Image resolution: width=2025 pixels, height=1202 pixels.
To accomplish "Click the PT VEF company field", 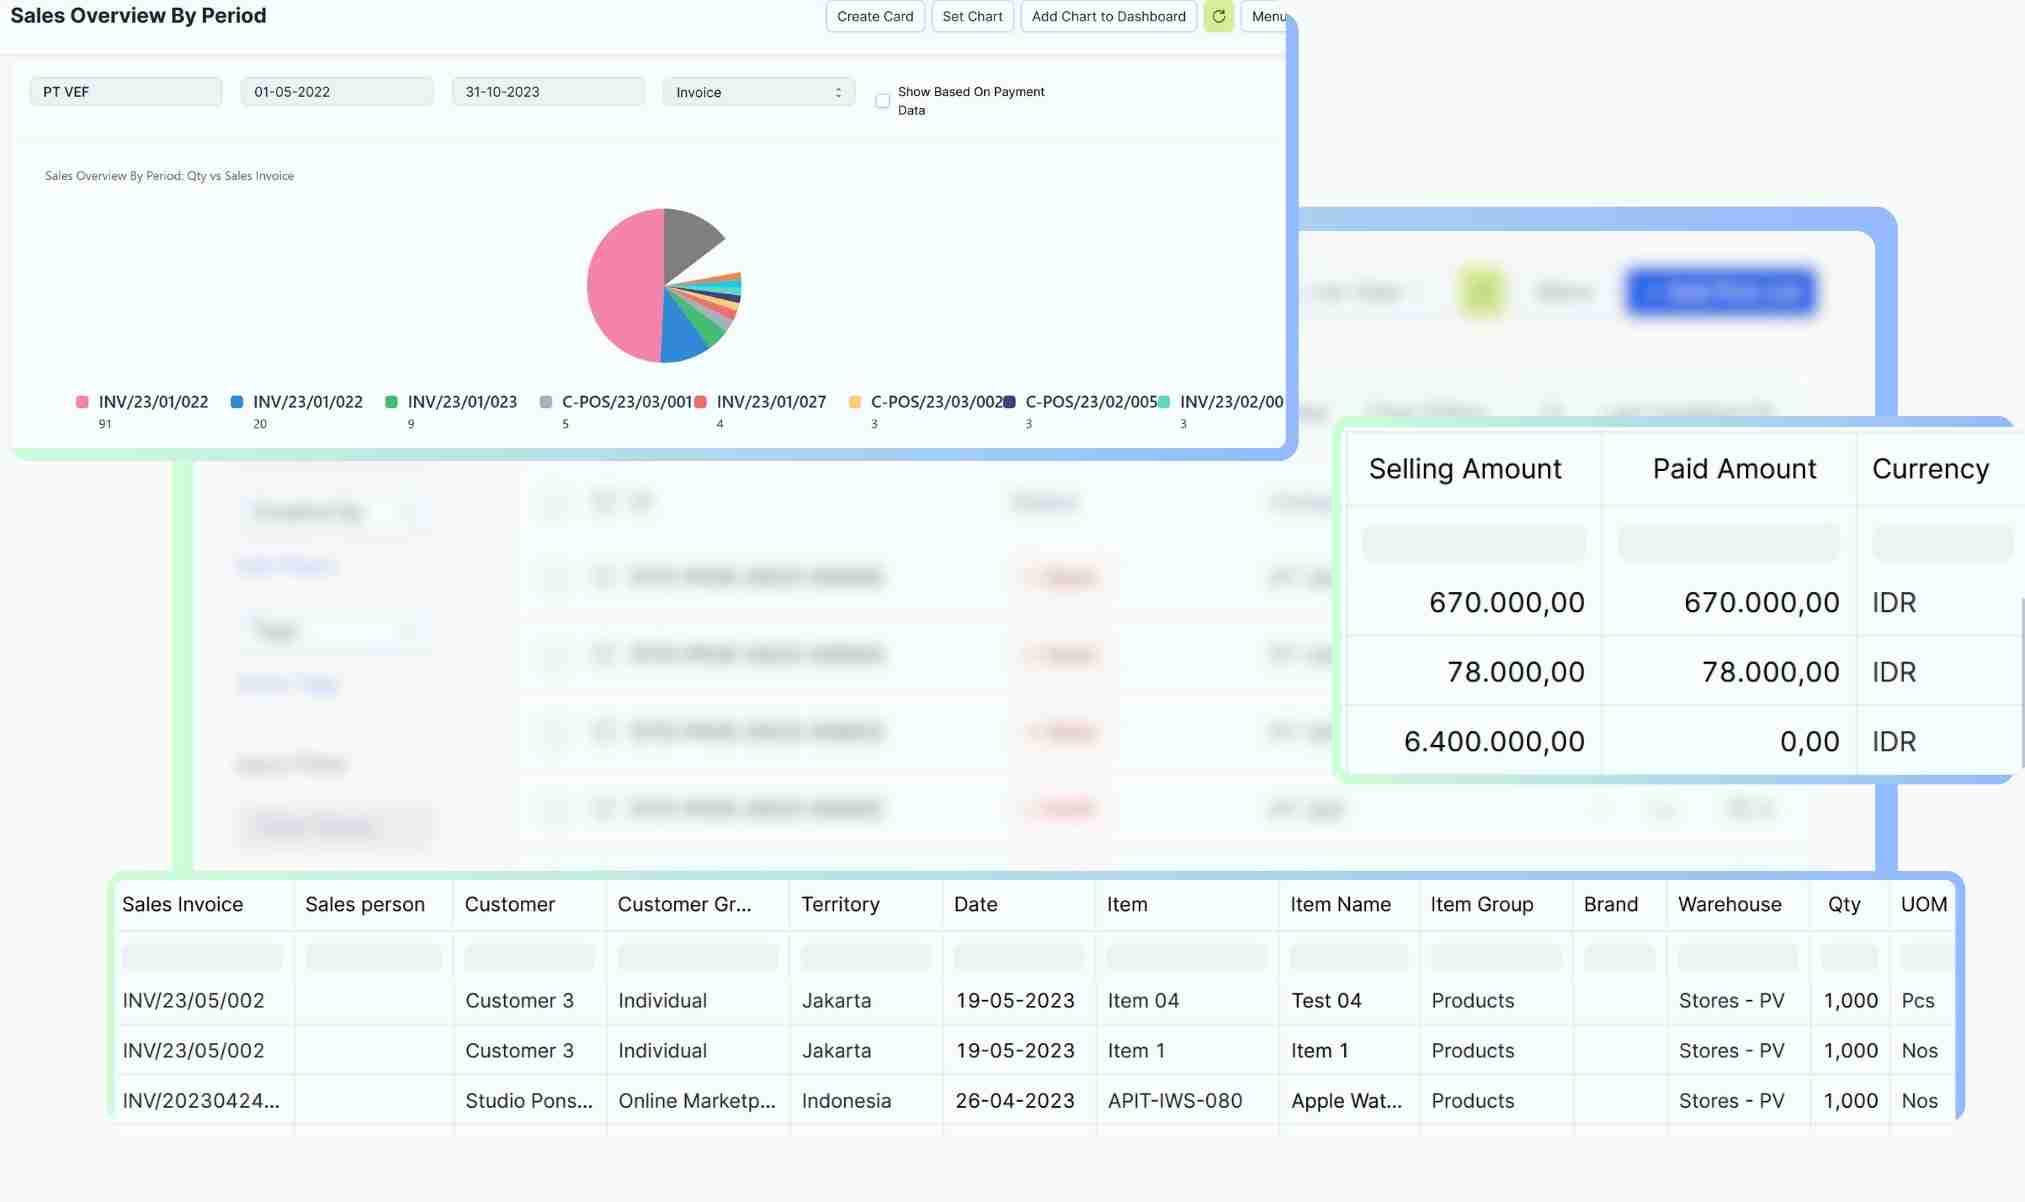I will 125,92.
